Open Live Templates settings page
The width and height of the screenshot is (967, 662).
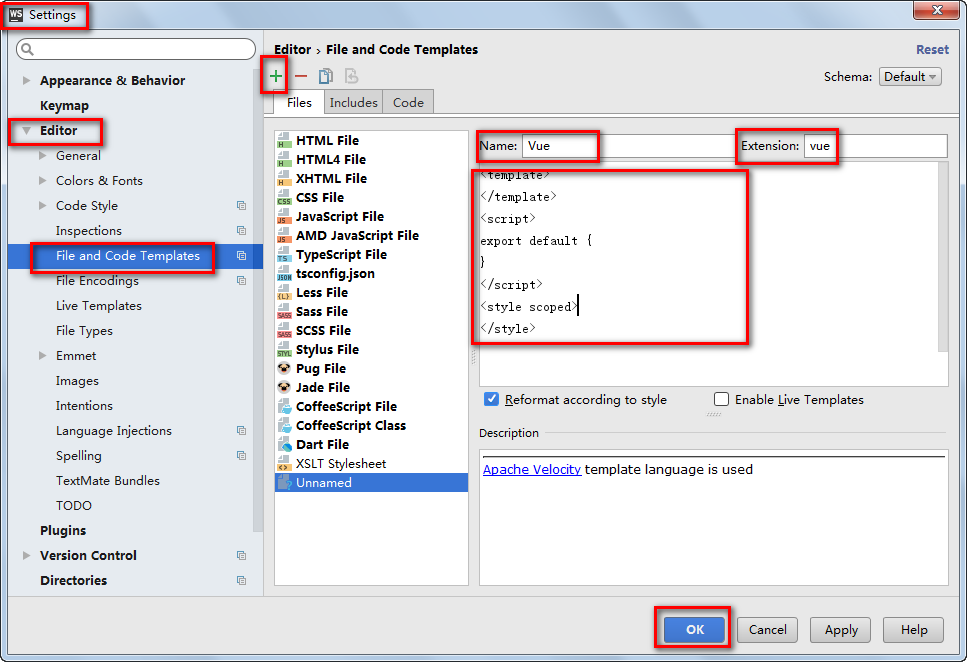click(x=99, y=306)
